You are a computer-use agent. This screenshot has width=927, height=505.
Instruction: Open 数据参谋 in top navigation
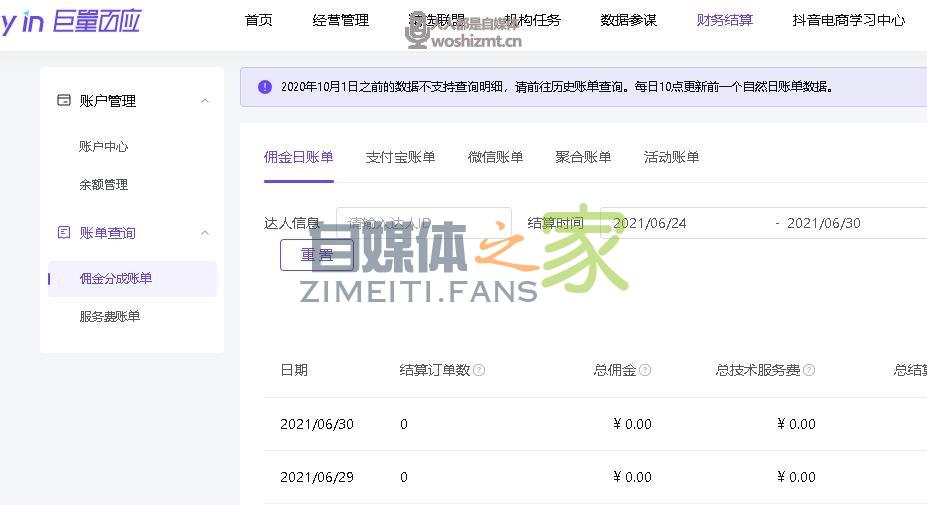(629, 20)
